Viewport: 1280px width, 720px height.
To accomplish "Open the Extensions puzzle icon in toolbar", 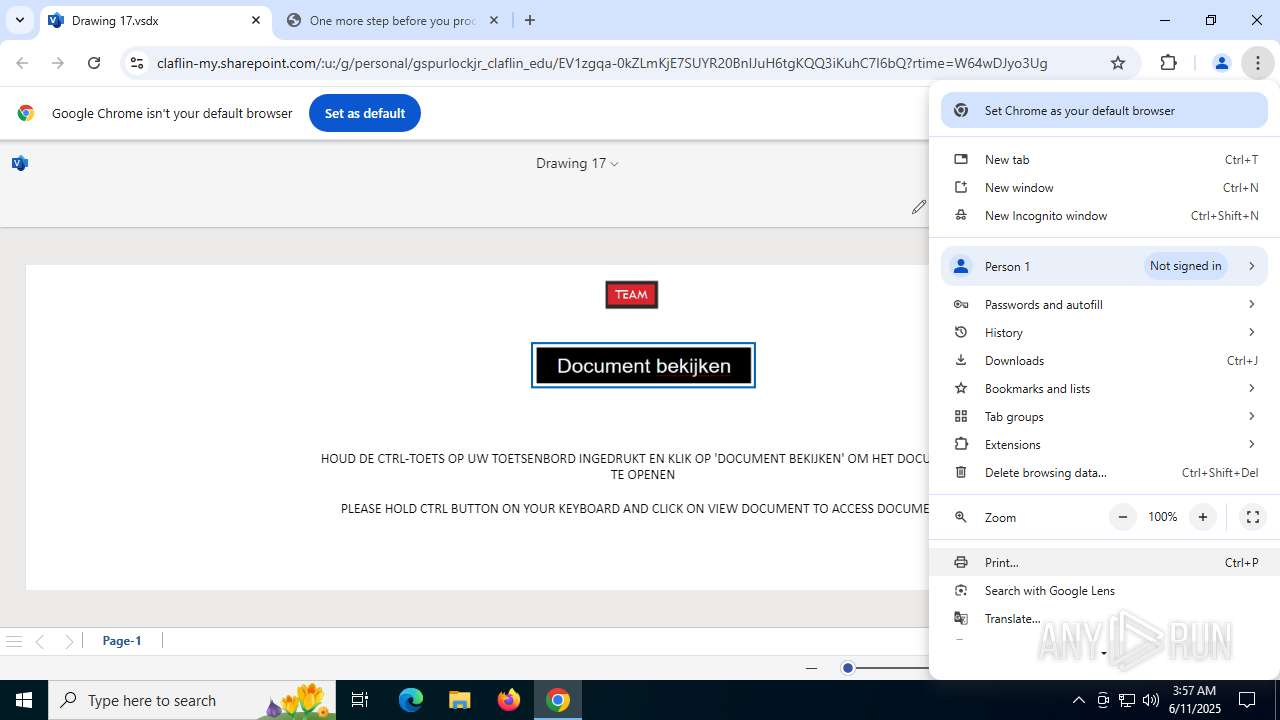I will tap(1168, 63).
